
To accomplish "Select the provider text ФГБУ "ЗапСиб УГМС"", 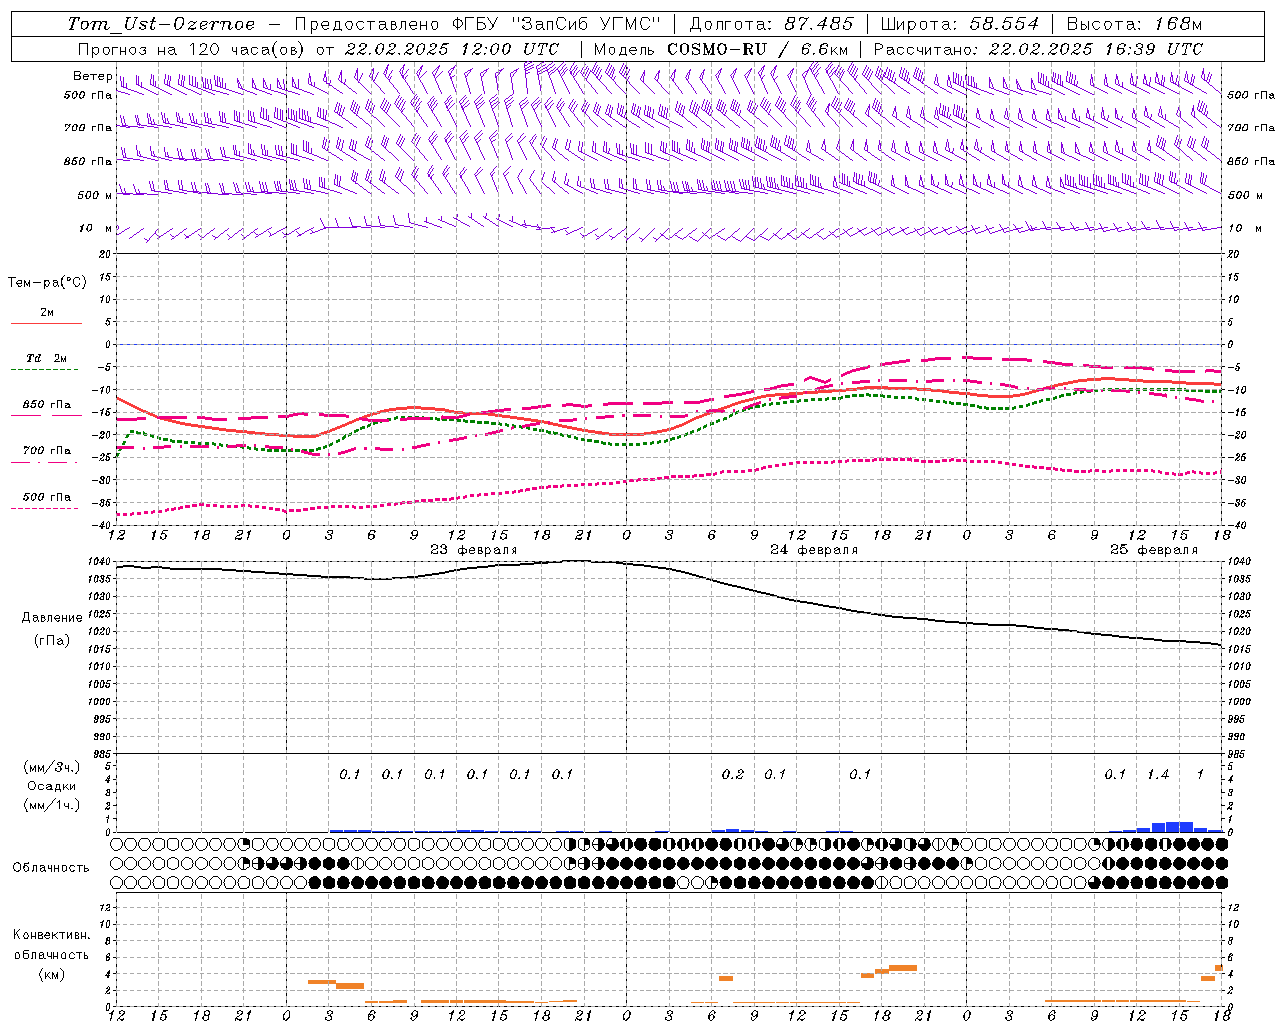I will 559,24.
